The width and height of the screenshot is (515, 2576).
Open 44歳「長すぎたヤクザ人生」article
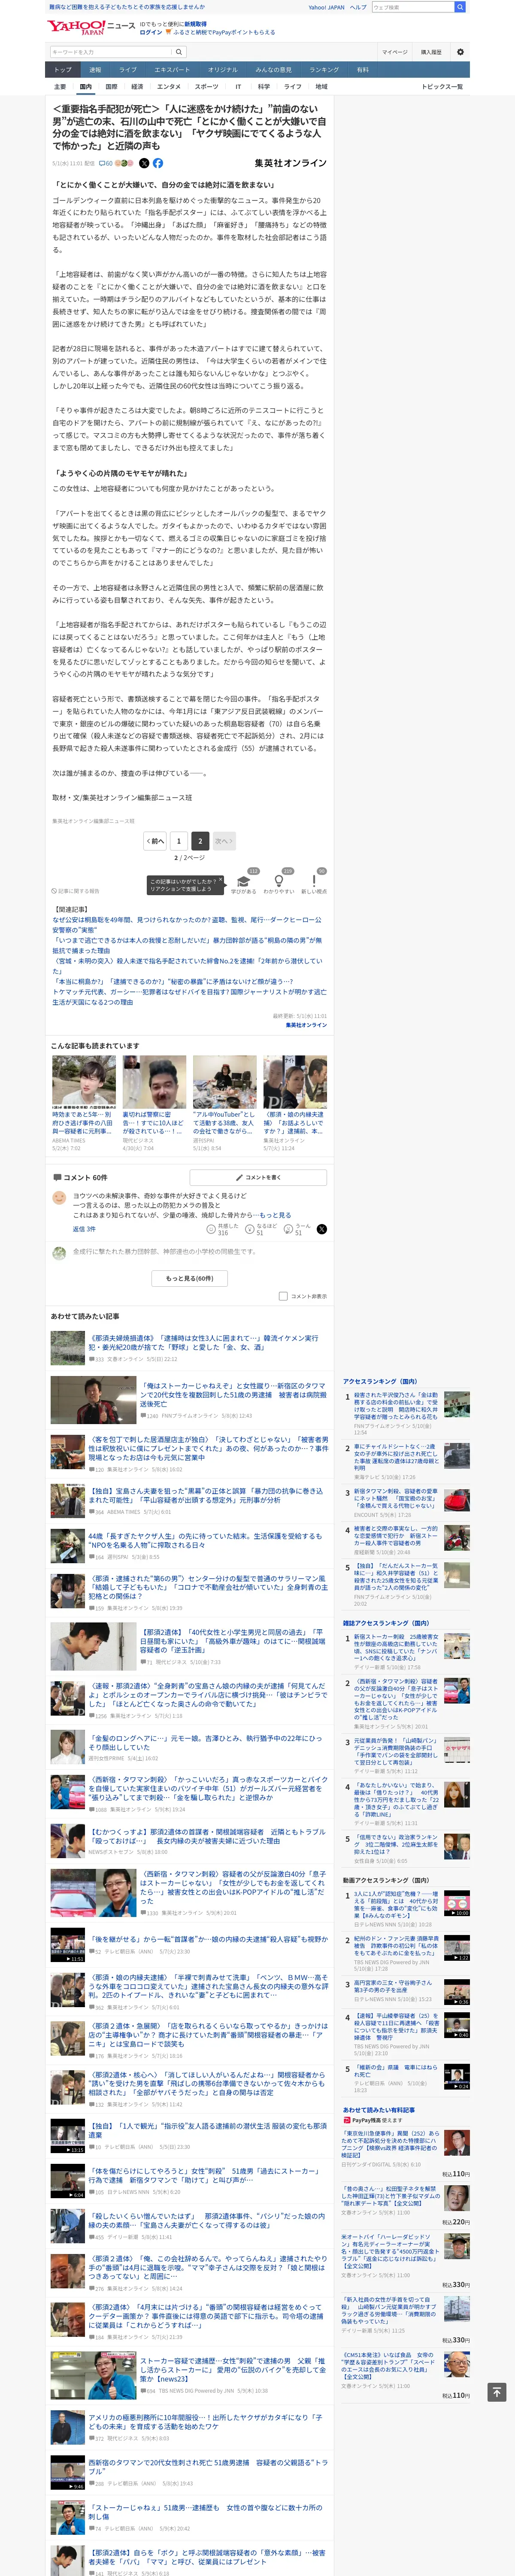tap(205, 1541)
